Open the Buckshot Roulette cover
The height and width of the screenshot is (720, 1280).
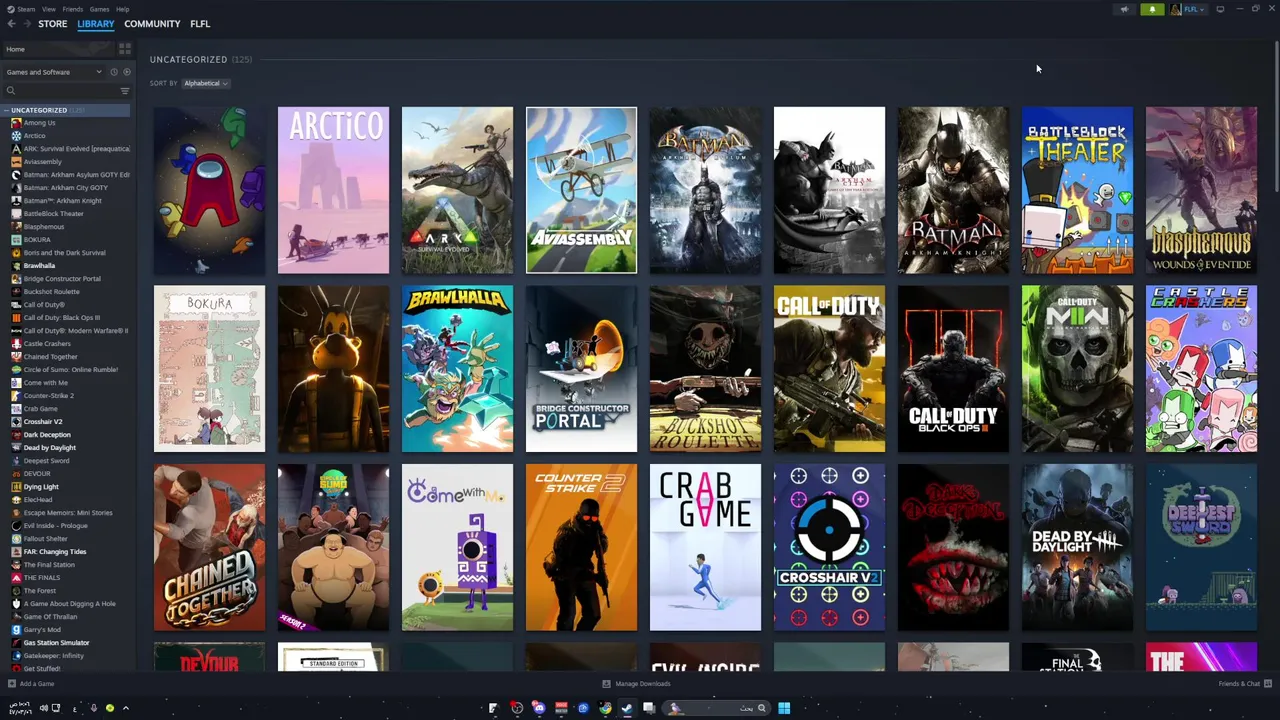705,369
